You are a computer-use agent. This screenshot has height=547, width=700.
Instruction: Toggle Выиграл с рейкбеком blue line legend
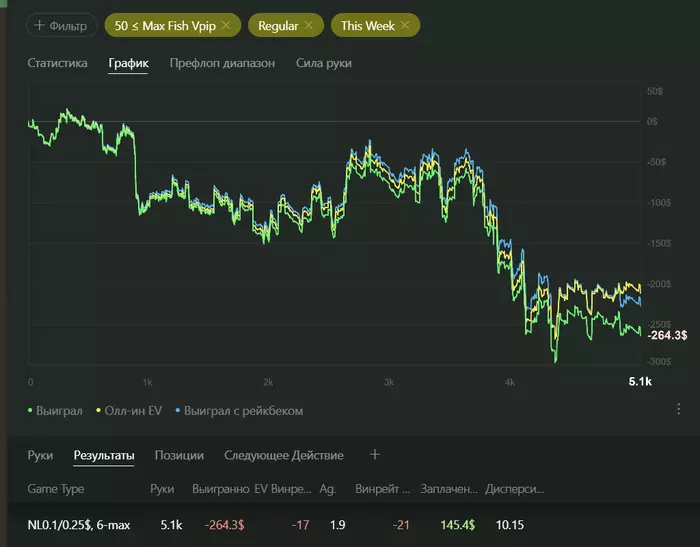tap(239, 411)
